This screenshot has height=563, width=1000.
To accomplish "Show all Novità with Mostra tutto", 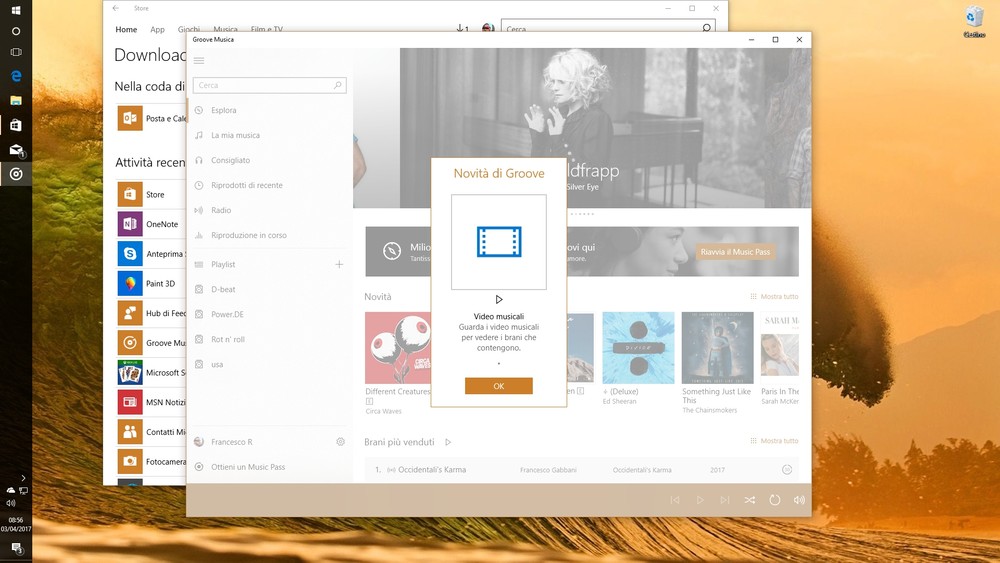I will [774, 296].
